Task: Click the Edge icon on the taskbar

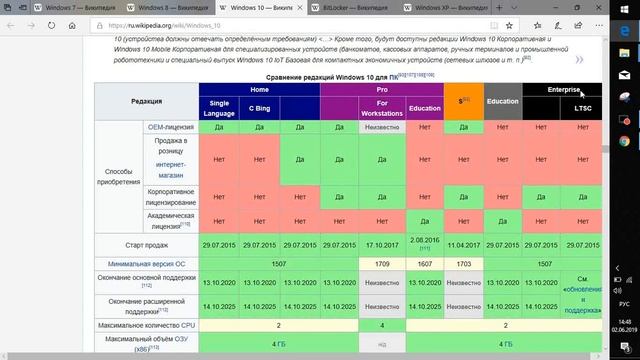Action: click(x=624, y=31)
